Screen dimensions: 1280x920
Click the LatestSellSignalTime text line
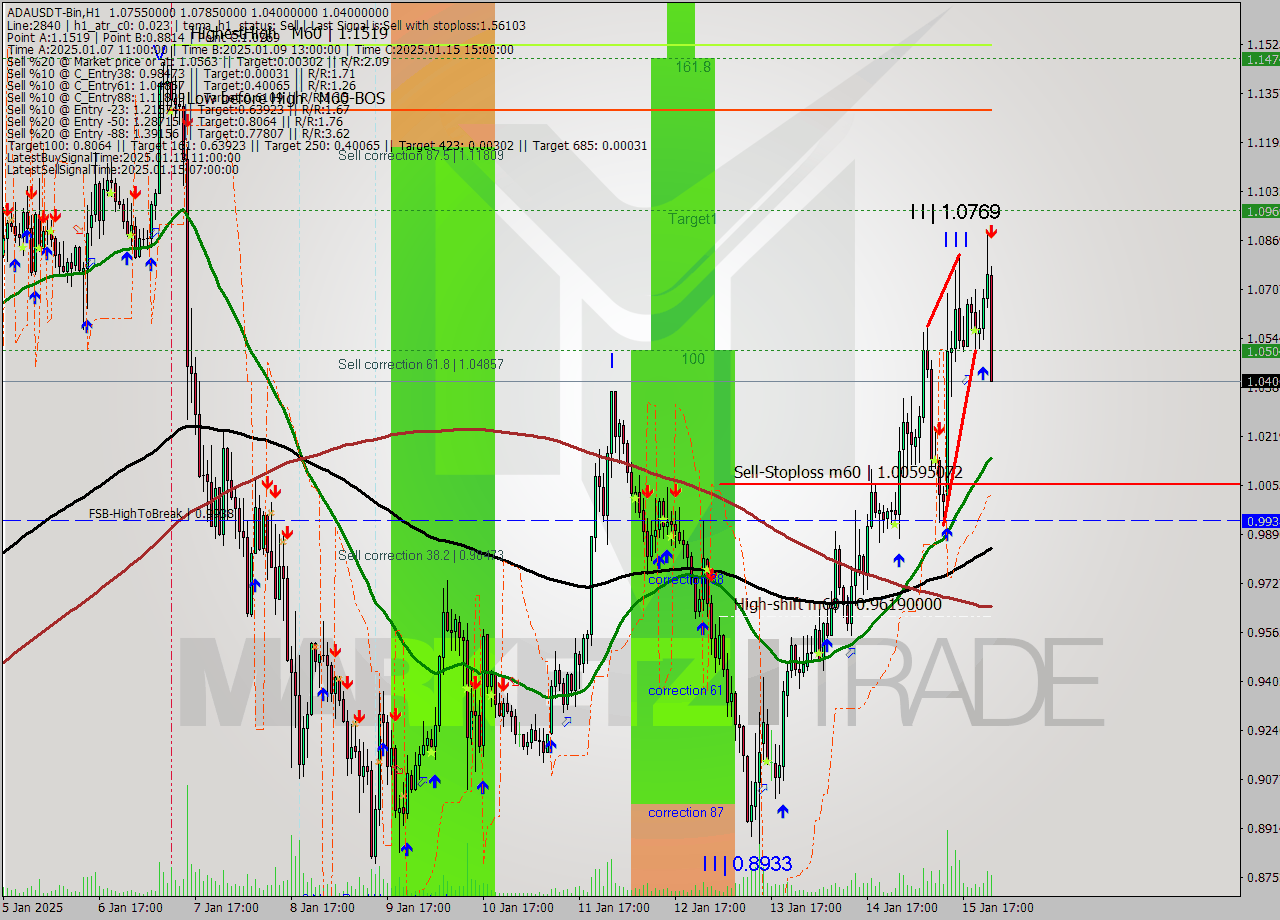click(122, 169)
